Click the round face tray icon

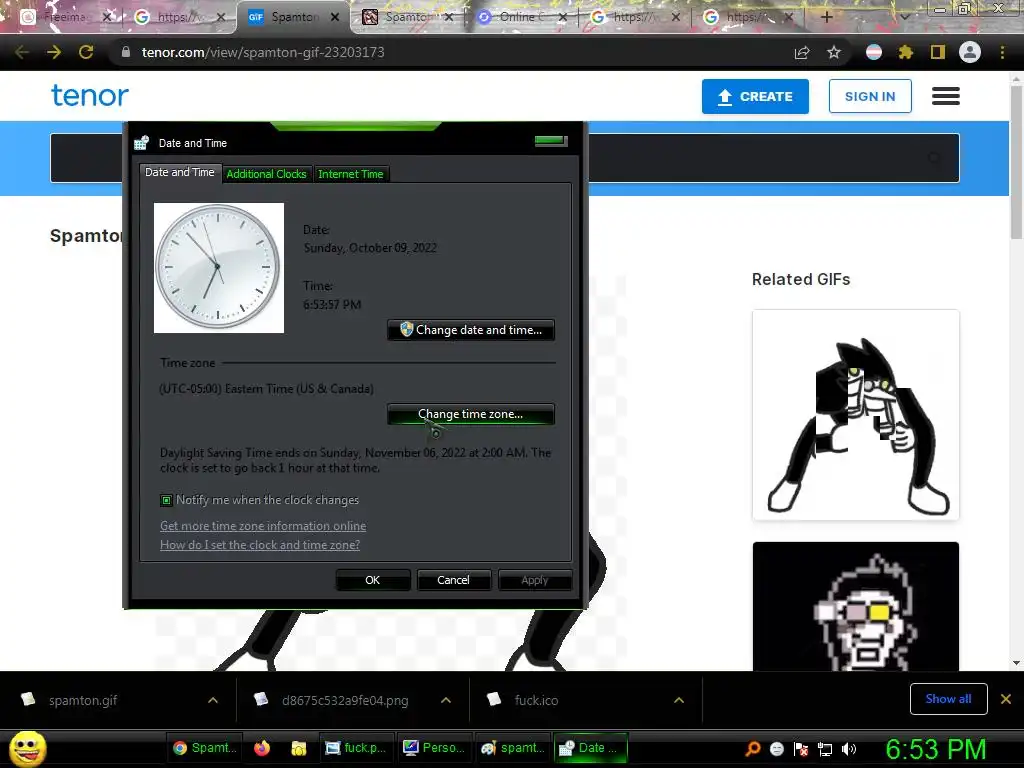tap(776, 749)
